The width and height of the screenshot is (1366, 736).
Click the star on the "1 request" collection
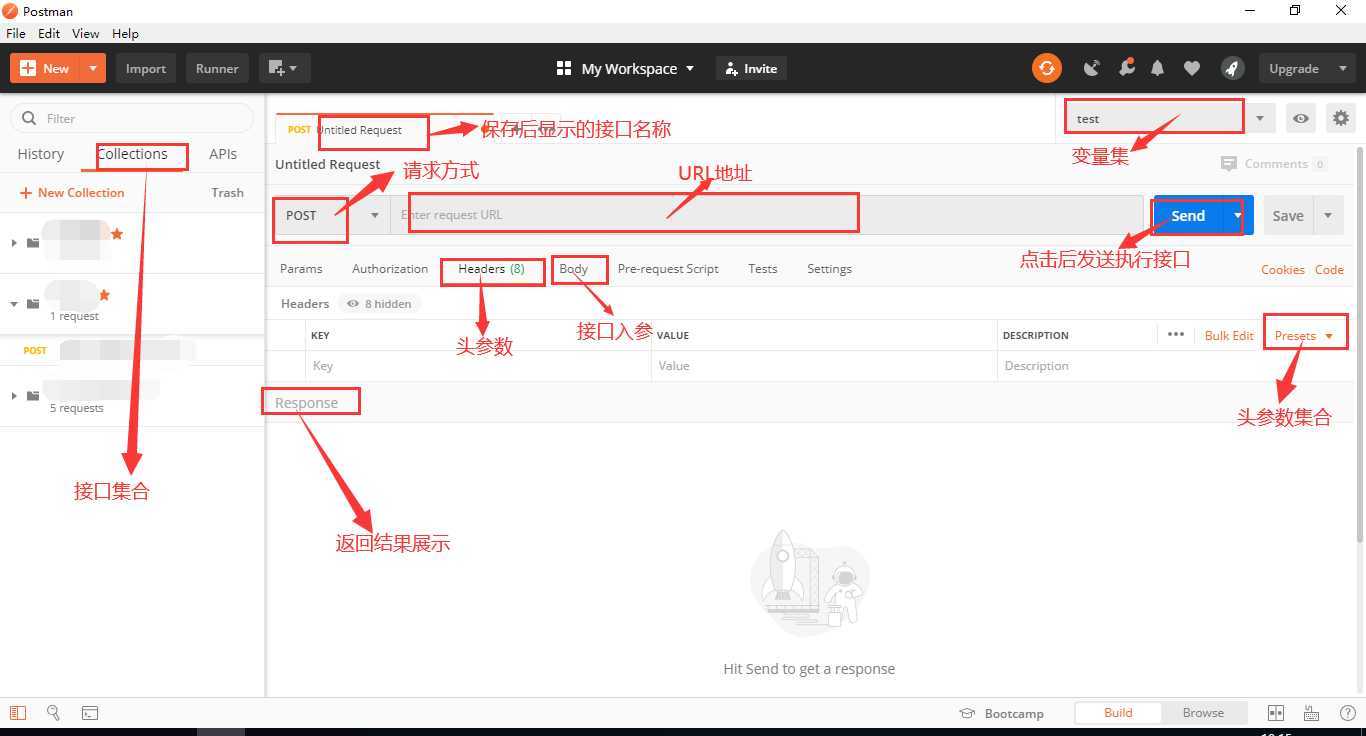coord(104,295)
